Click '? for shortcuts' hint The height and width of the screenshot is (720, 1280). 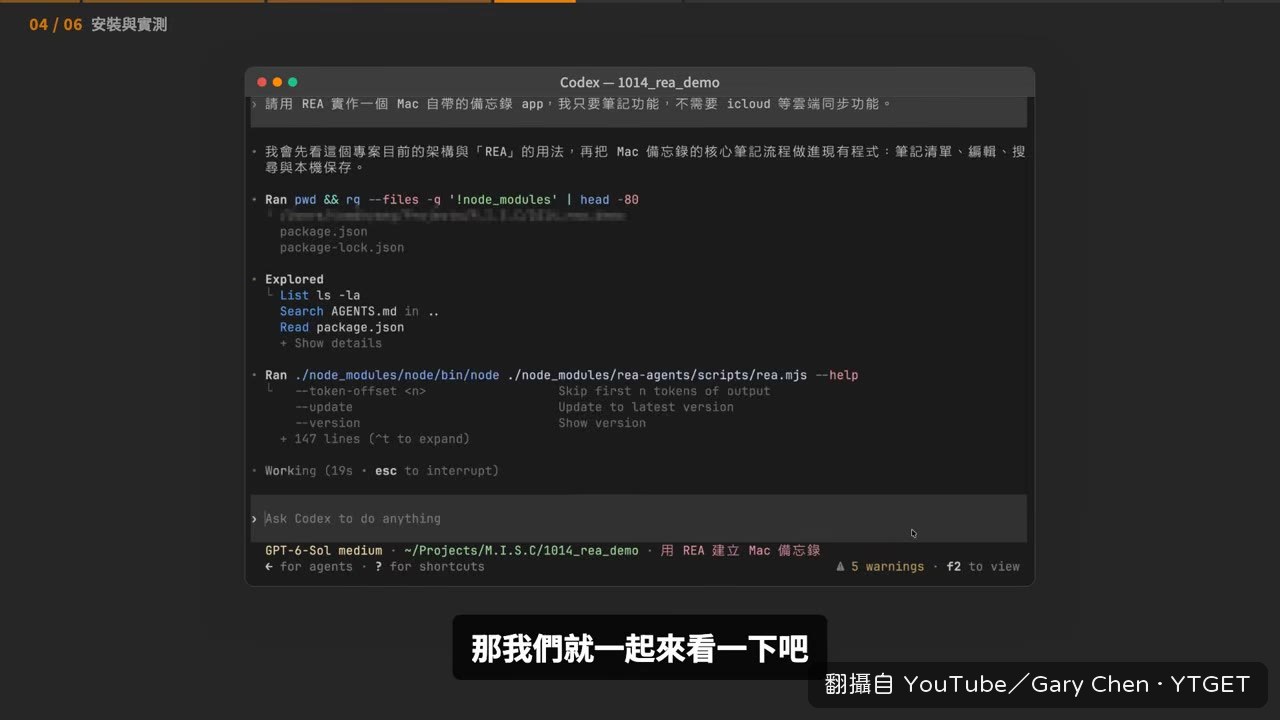(x=429, y=566)
